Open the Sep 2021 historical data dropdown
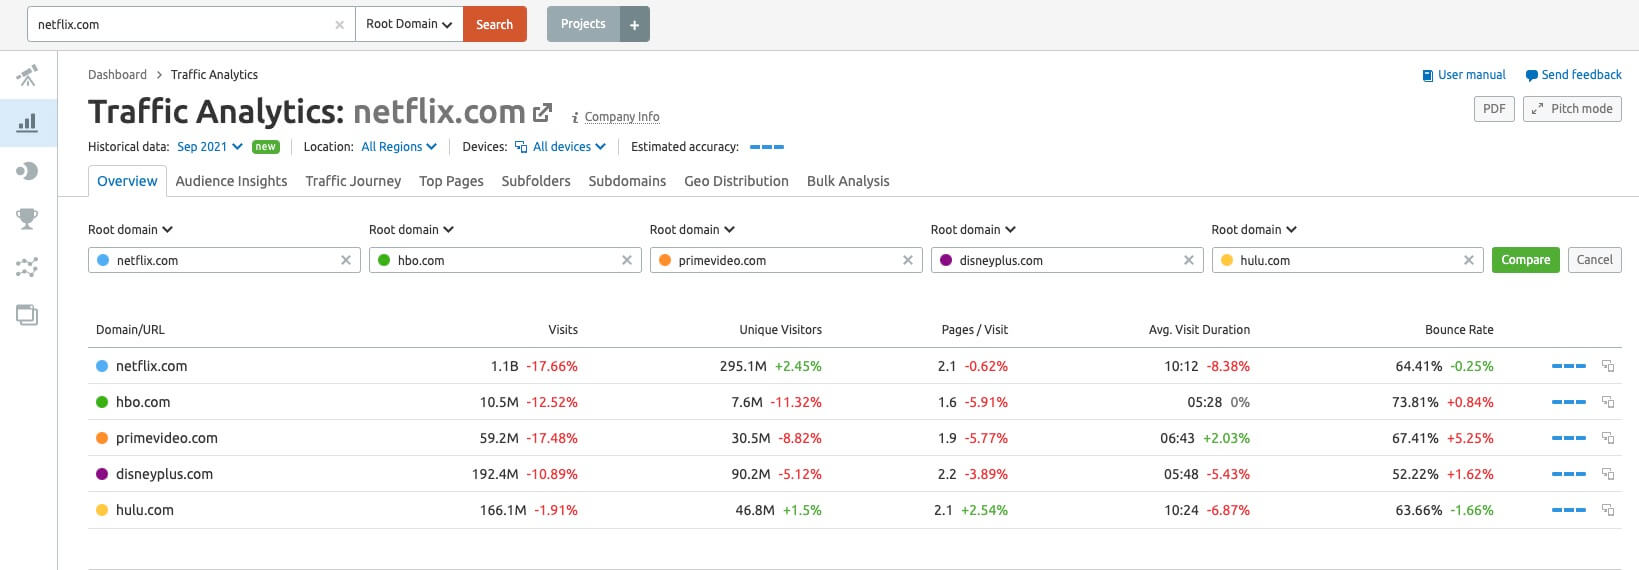Image resolution: width=1639 pixels, height=570 pixels. click(210, 147)
